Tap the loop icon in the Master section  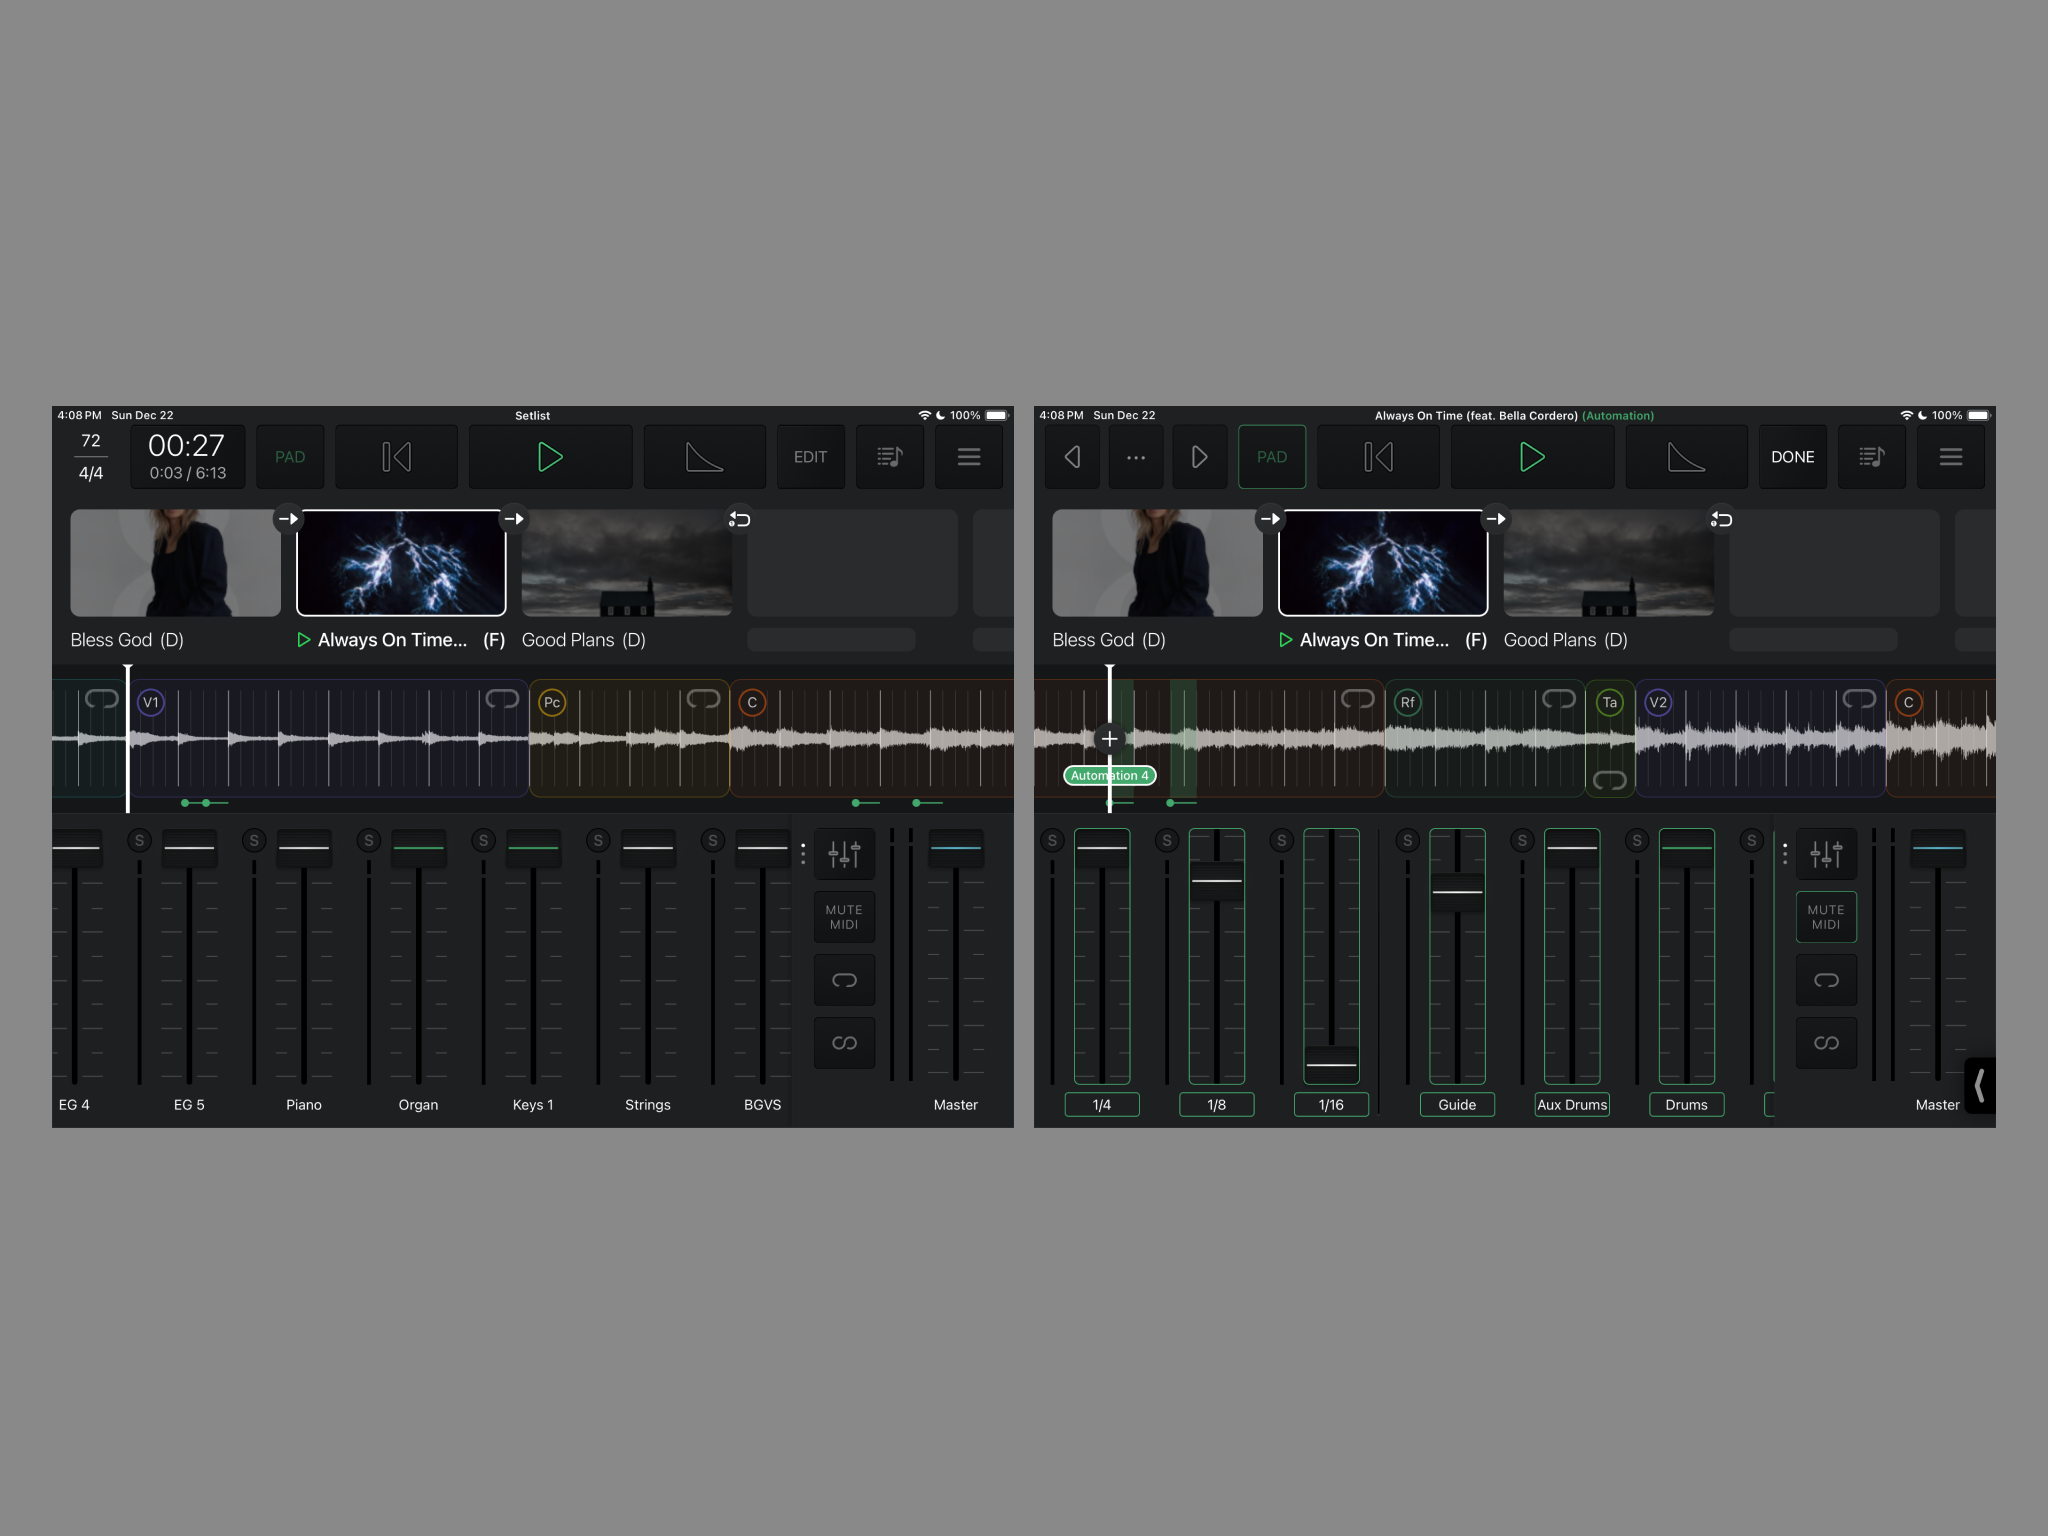tap(843, 980)
